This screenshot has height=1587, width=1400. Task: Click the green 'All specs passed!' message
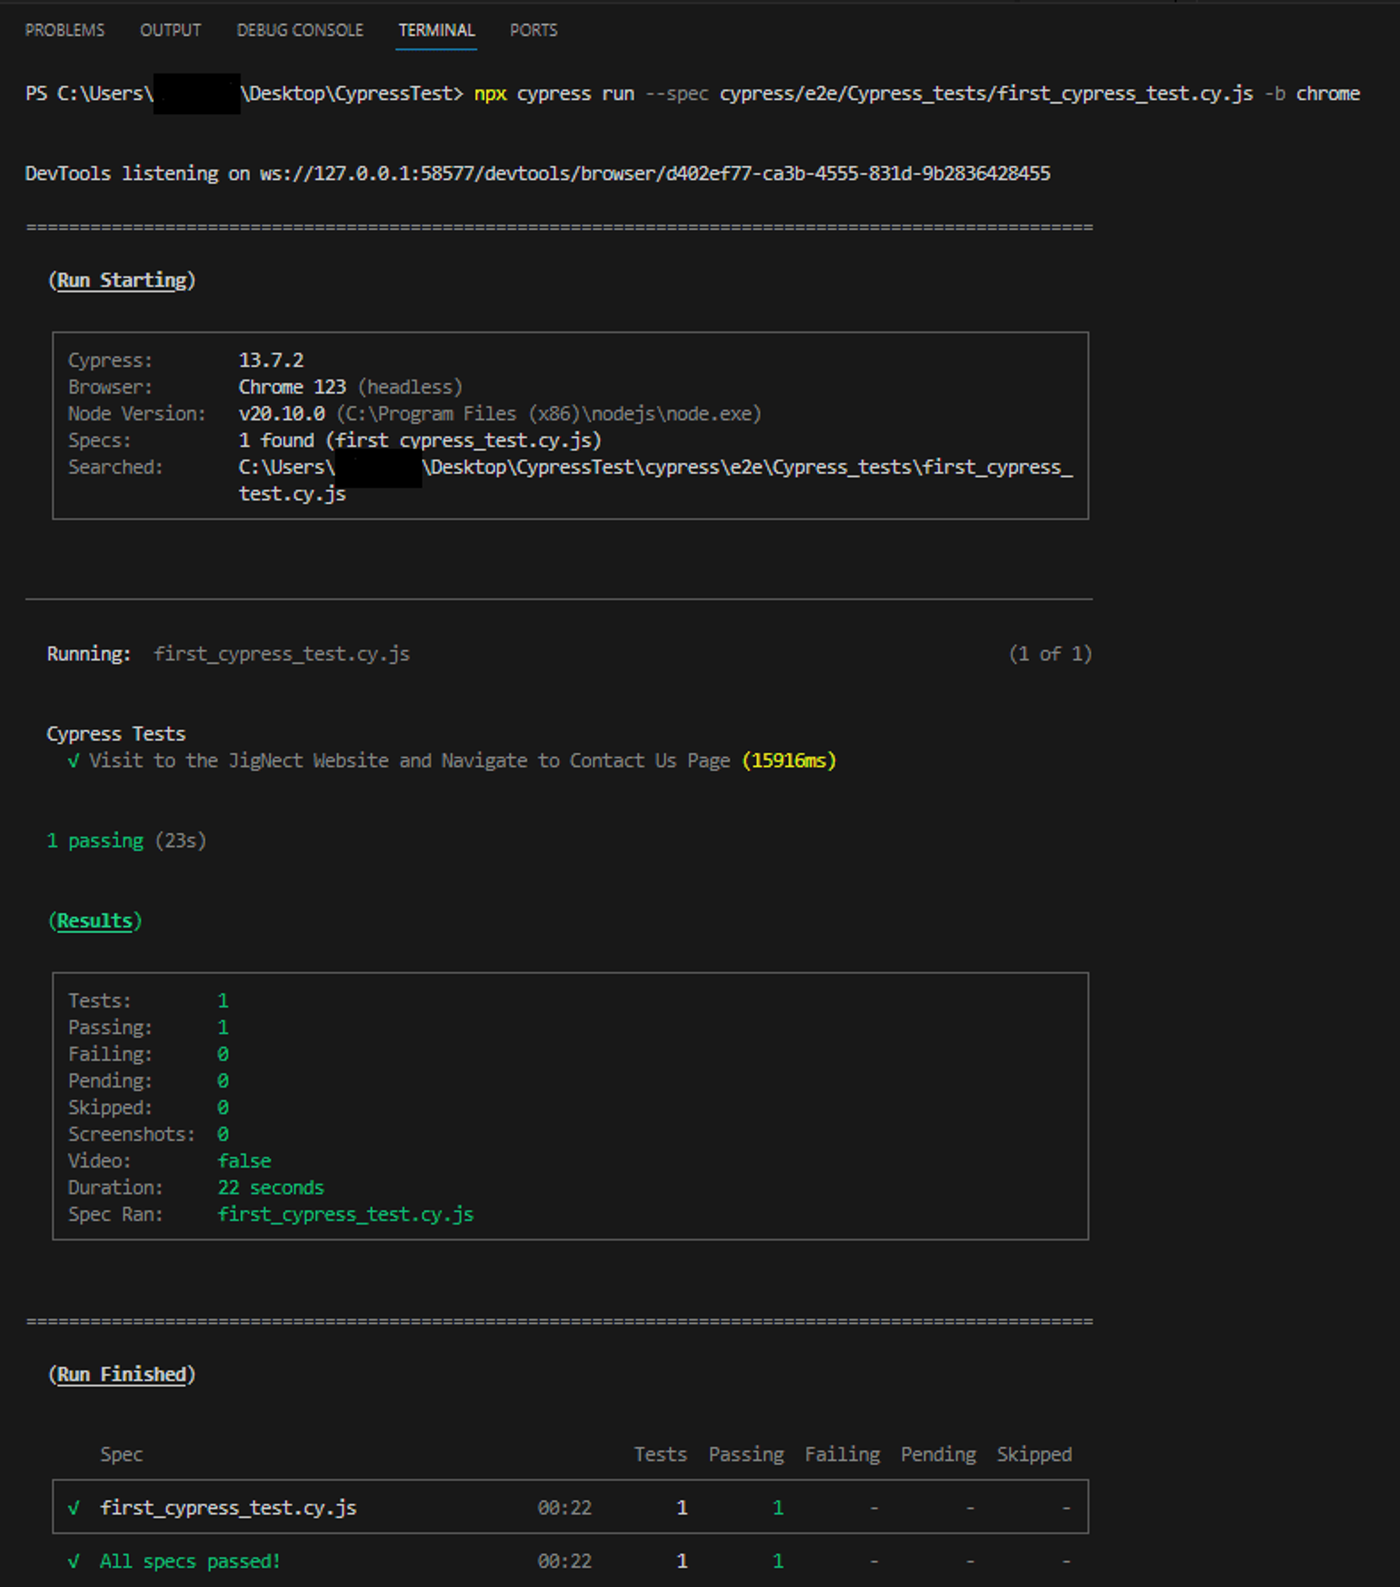(x=190, y=1561)
